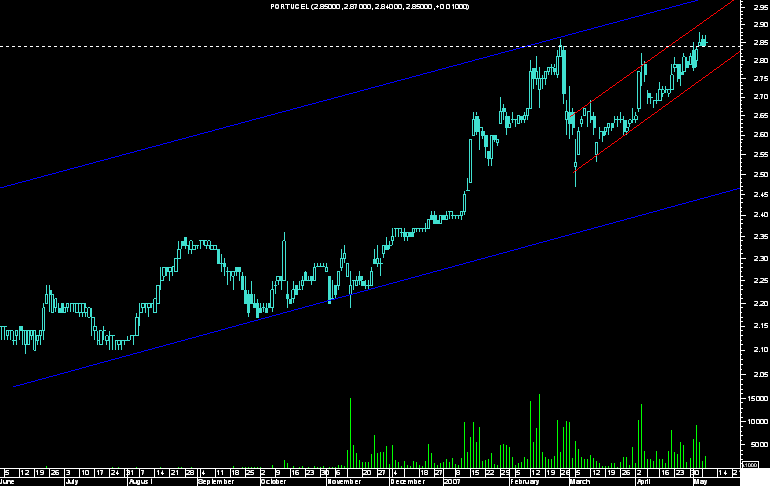This screenshot has height=486, width=770.
Task: Click the December month label
Action: (408, 482)
